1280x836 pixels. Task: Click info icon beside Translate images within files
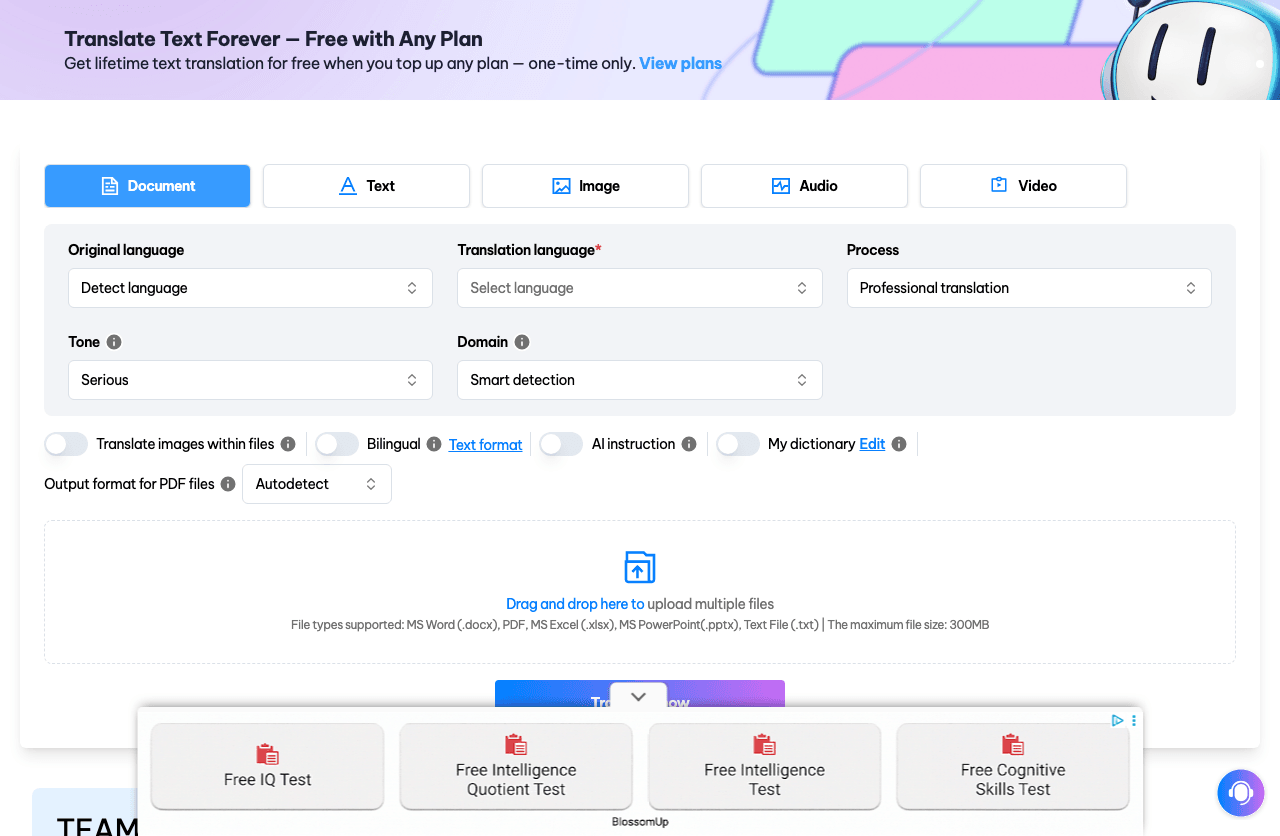coord(288,444)
